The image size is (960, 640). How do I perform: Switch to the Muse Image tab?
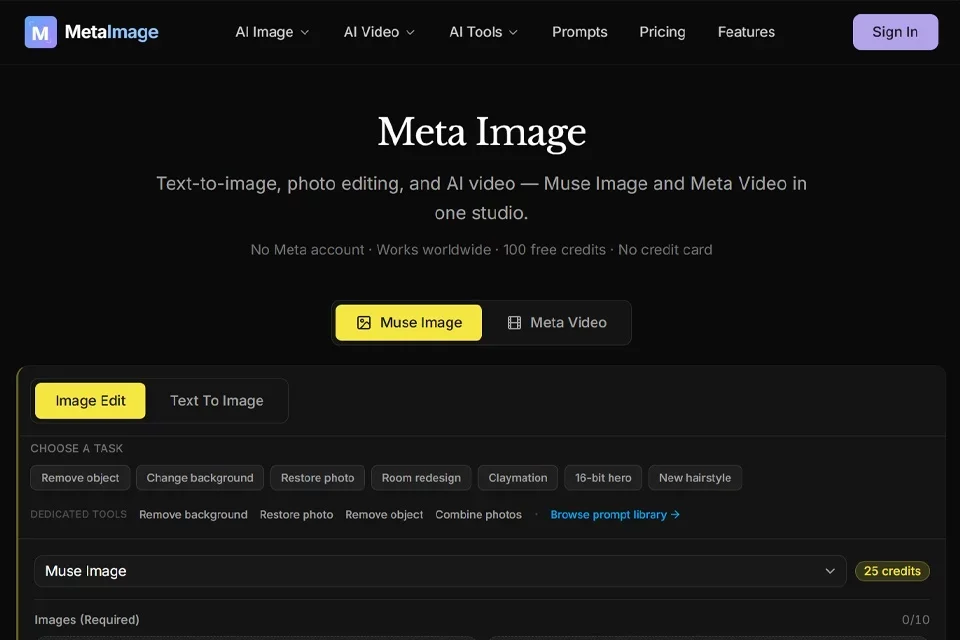(408, 323)
